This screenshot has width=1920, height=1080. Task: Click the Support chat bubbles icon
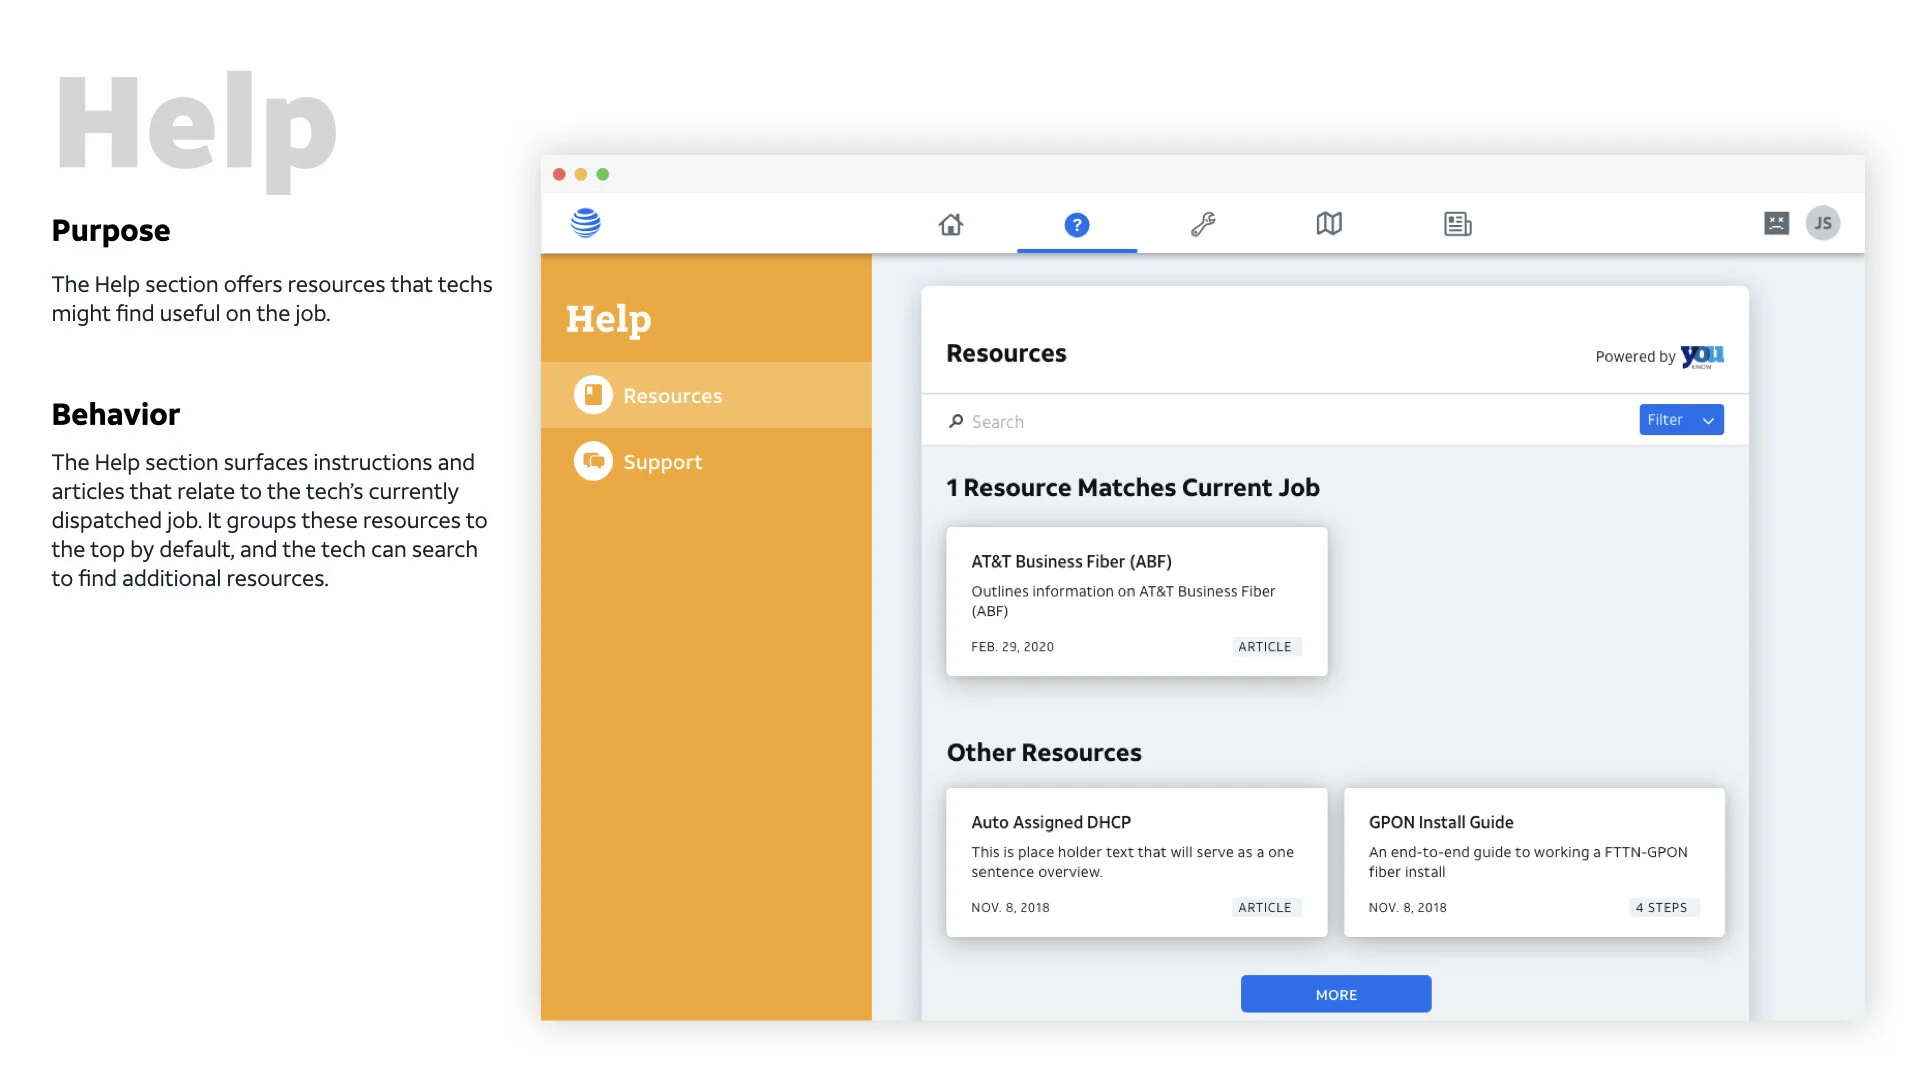coord(593,461)
